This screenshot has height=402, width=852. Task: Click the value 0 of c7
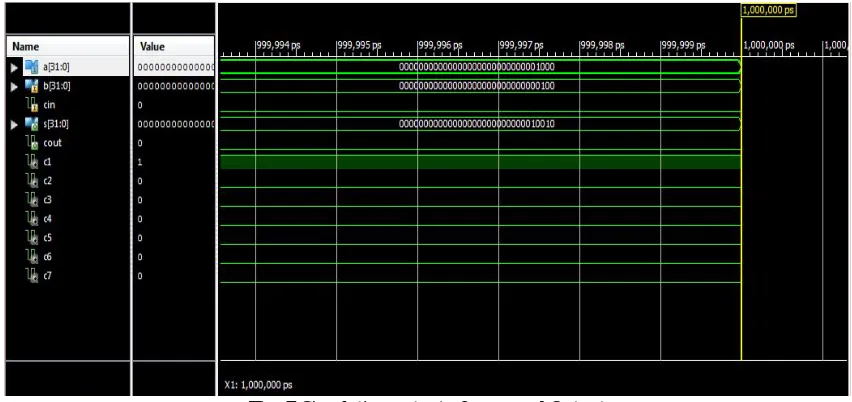click(x=140, y=276)
